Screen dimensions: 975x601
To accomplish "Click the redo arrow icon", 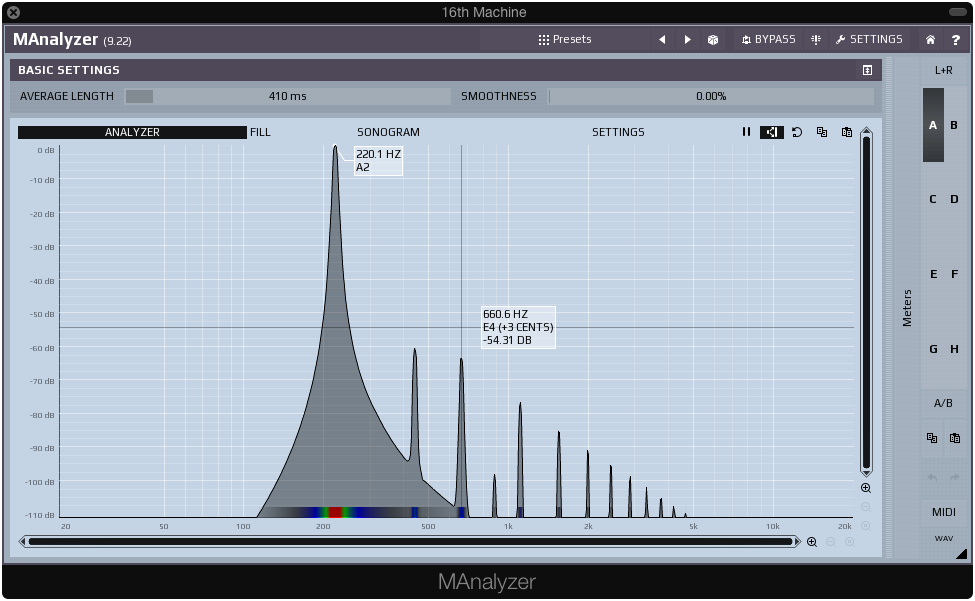I will [954, 477].
